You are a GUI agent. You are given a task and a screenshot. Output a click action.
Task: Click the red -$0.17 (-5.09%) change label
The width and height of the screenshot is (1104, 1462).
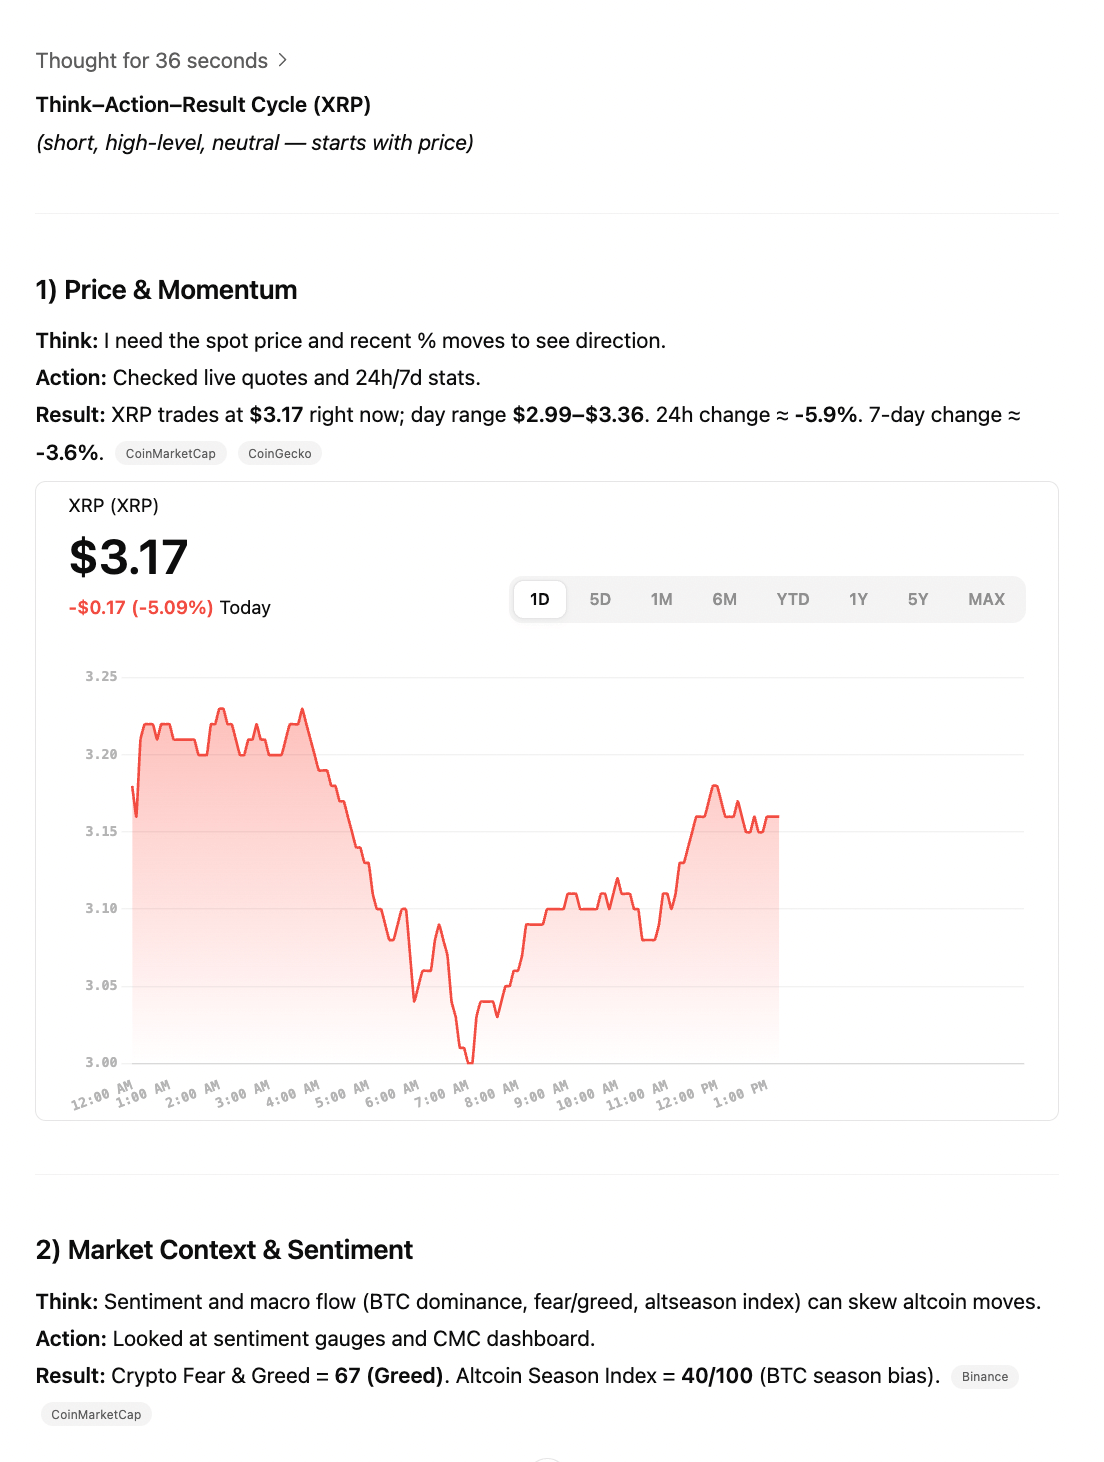point(141,607)
